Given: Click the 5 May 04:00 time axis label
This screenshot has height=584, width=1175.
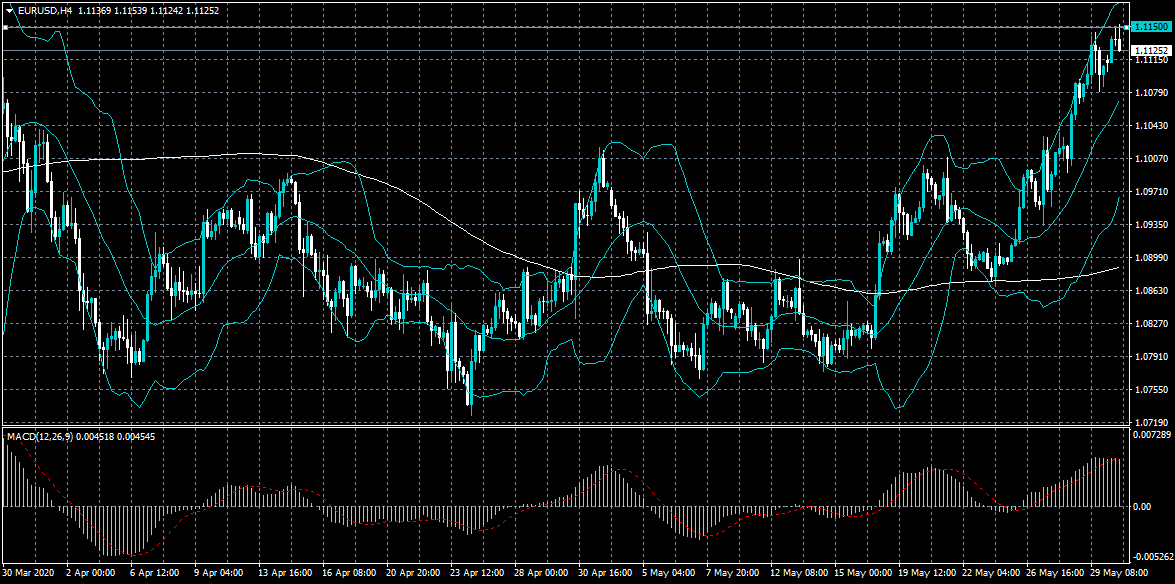Looking at the screenshot, I should coord(668,575).
